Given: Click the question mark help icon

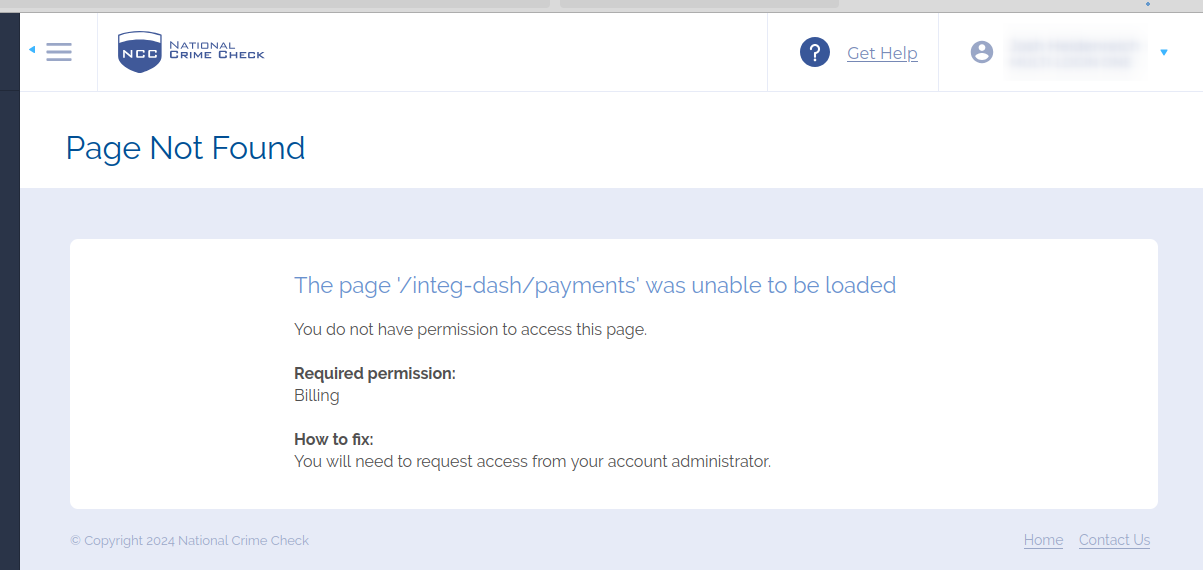Looking at the screenshot, I should pos(815,52).
